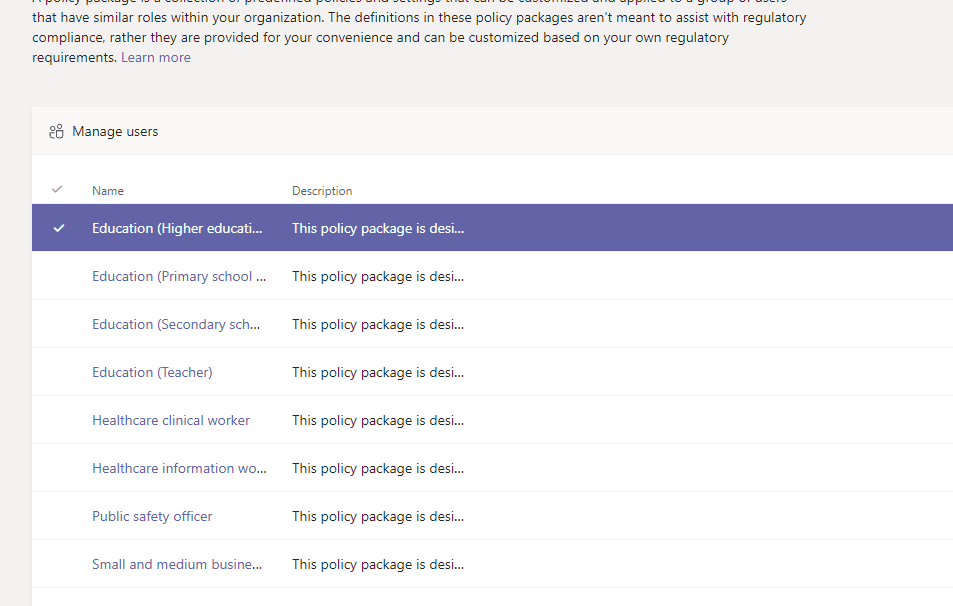The width and height of the screenshot is (953, 606).
Task: Toggle the select-all checkmark in header
Action: (x=57, y=190)
